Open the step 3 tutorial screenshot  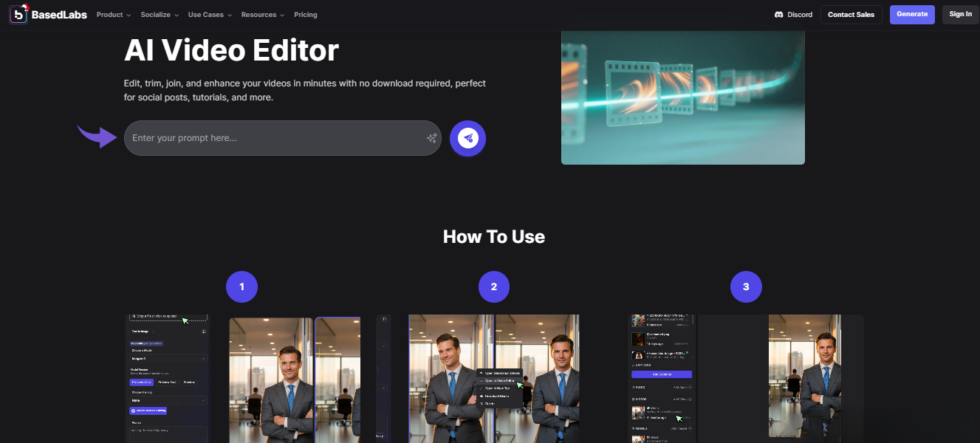coord(746,379)
